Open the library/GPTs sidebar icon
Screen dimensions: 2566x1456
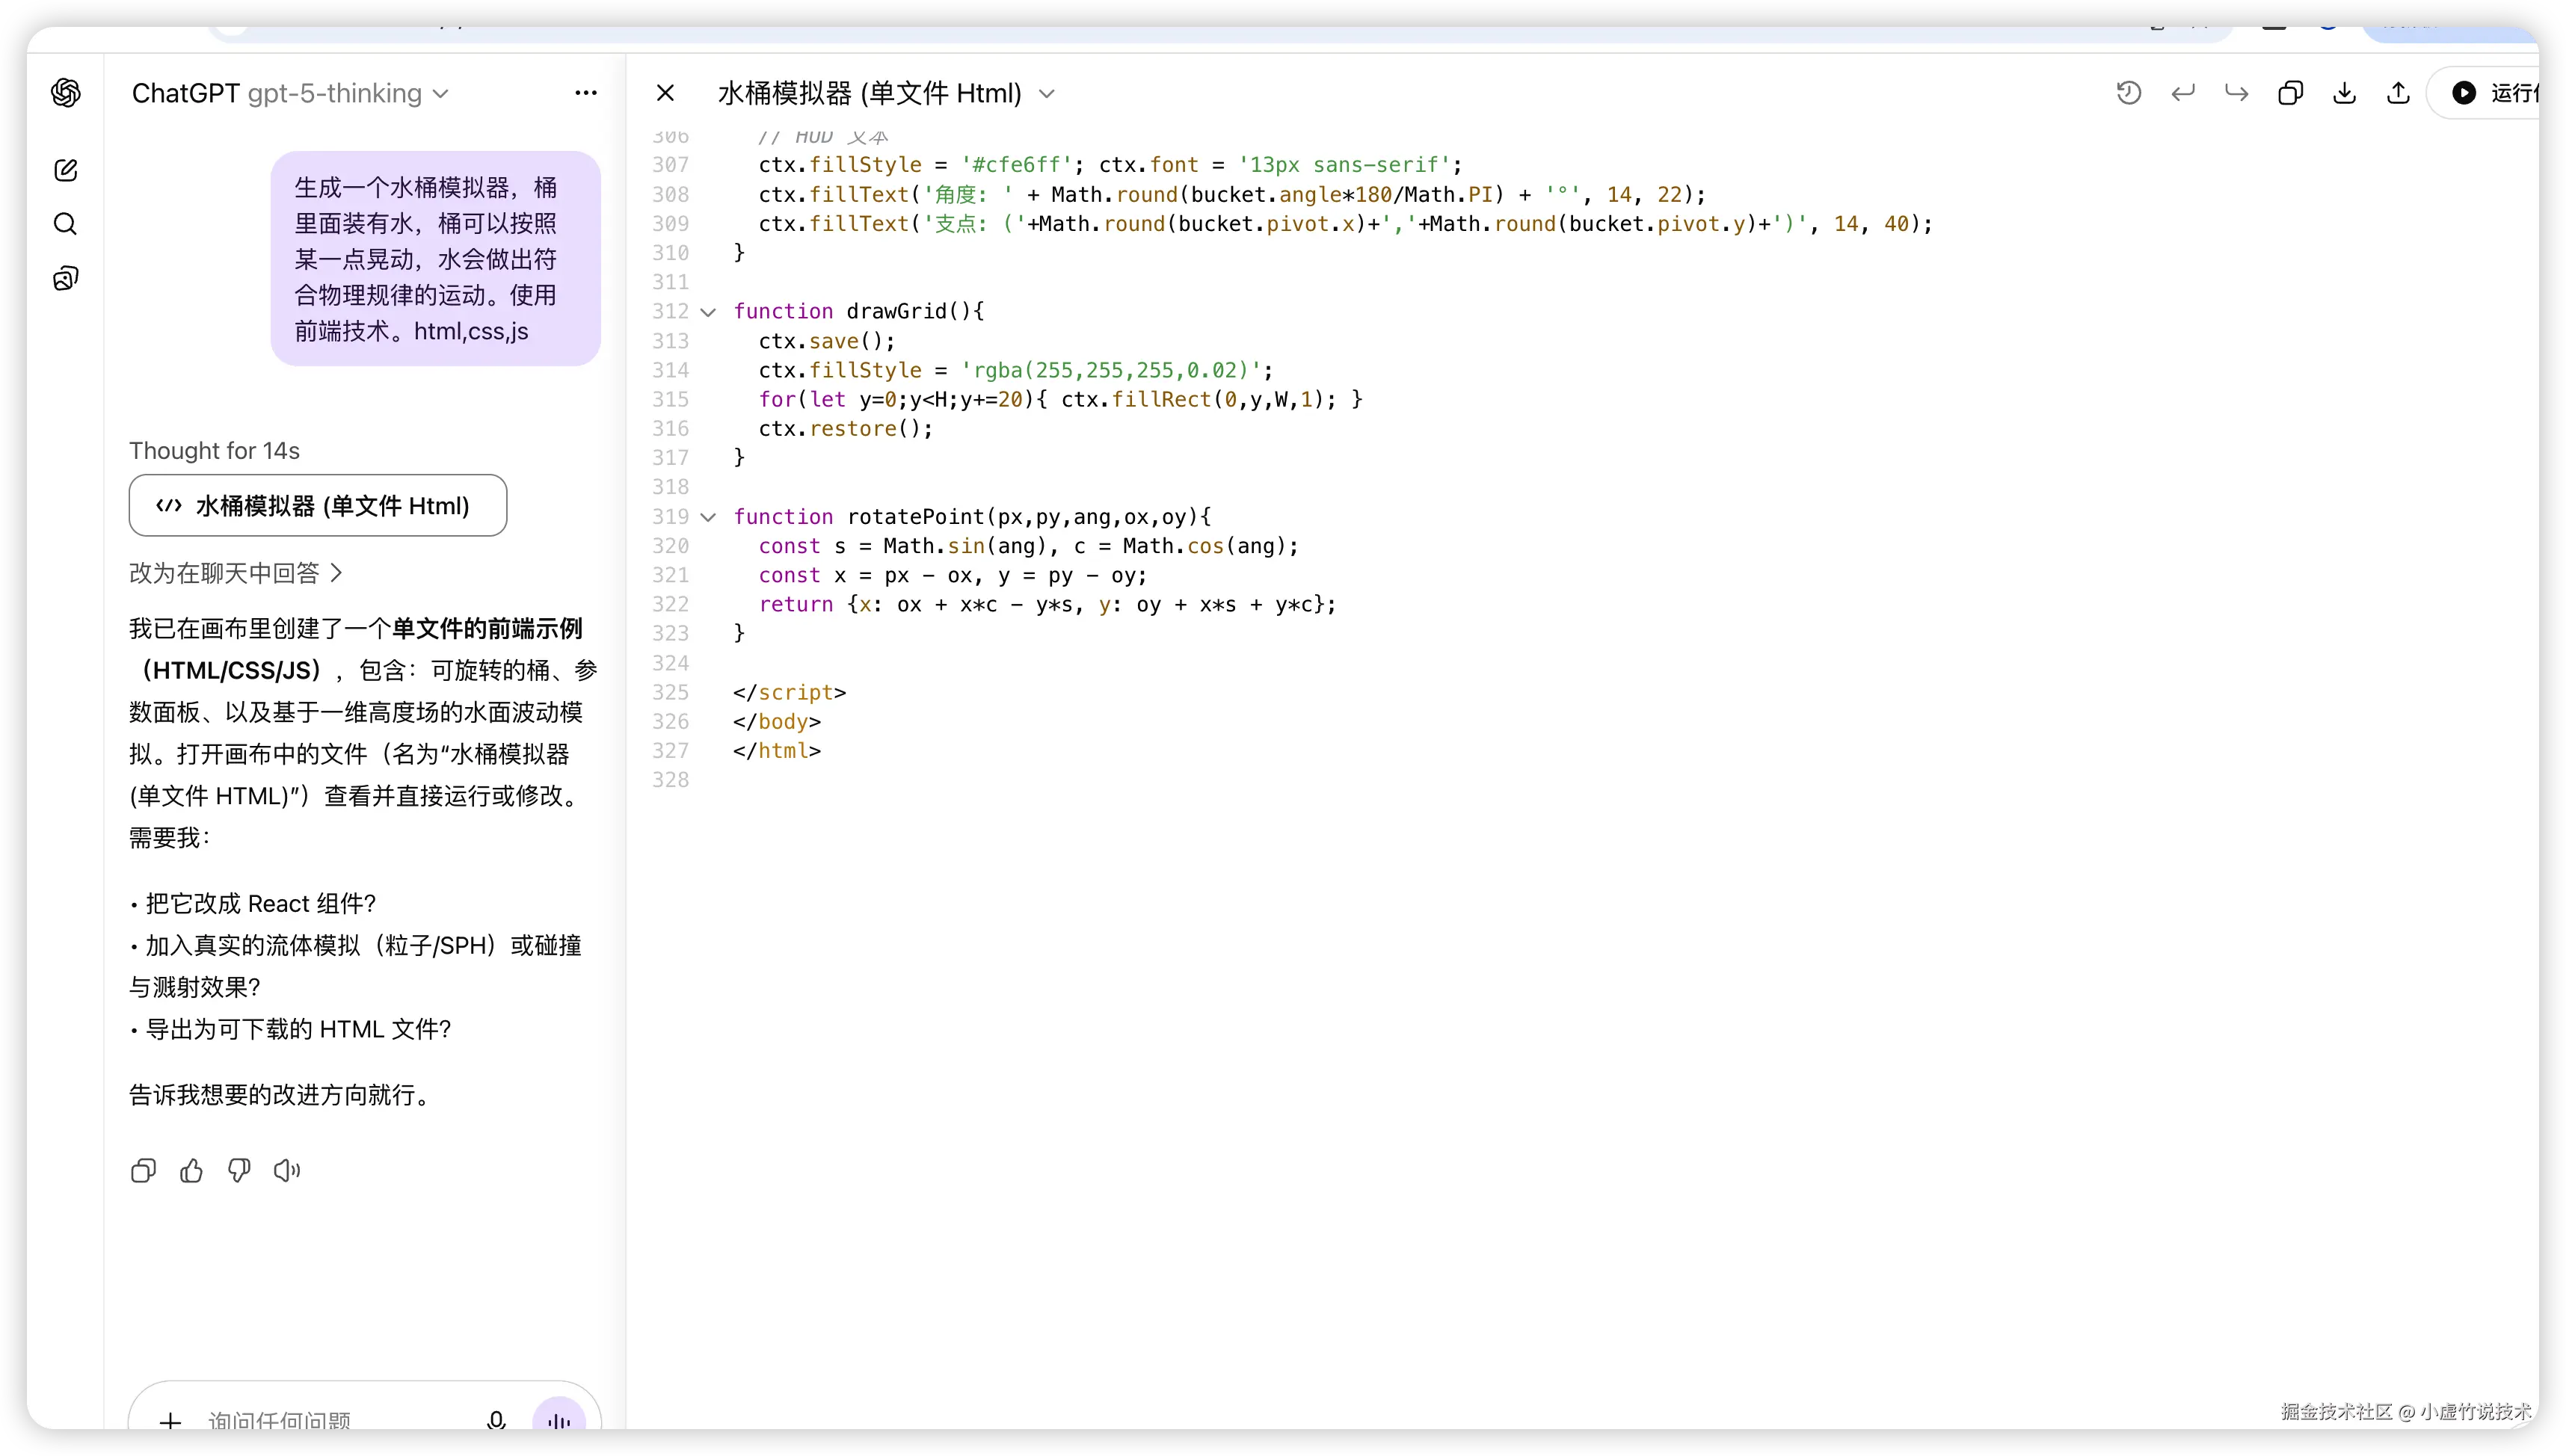pos(66,278)
